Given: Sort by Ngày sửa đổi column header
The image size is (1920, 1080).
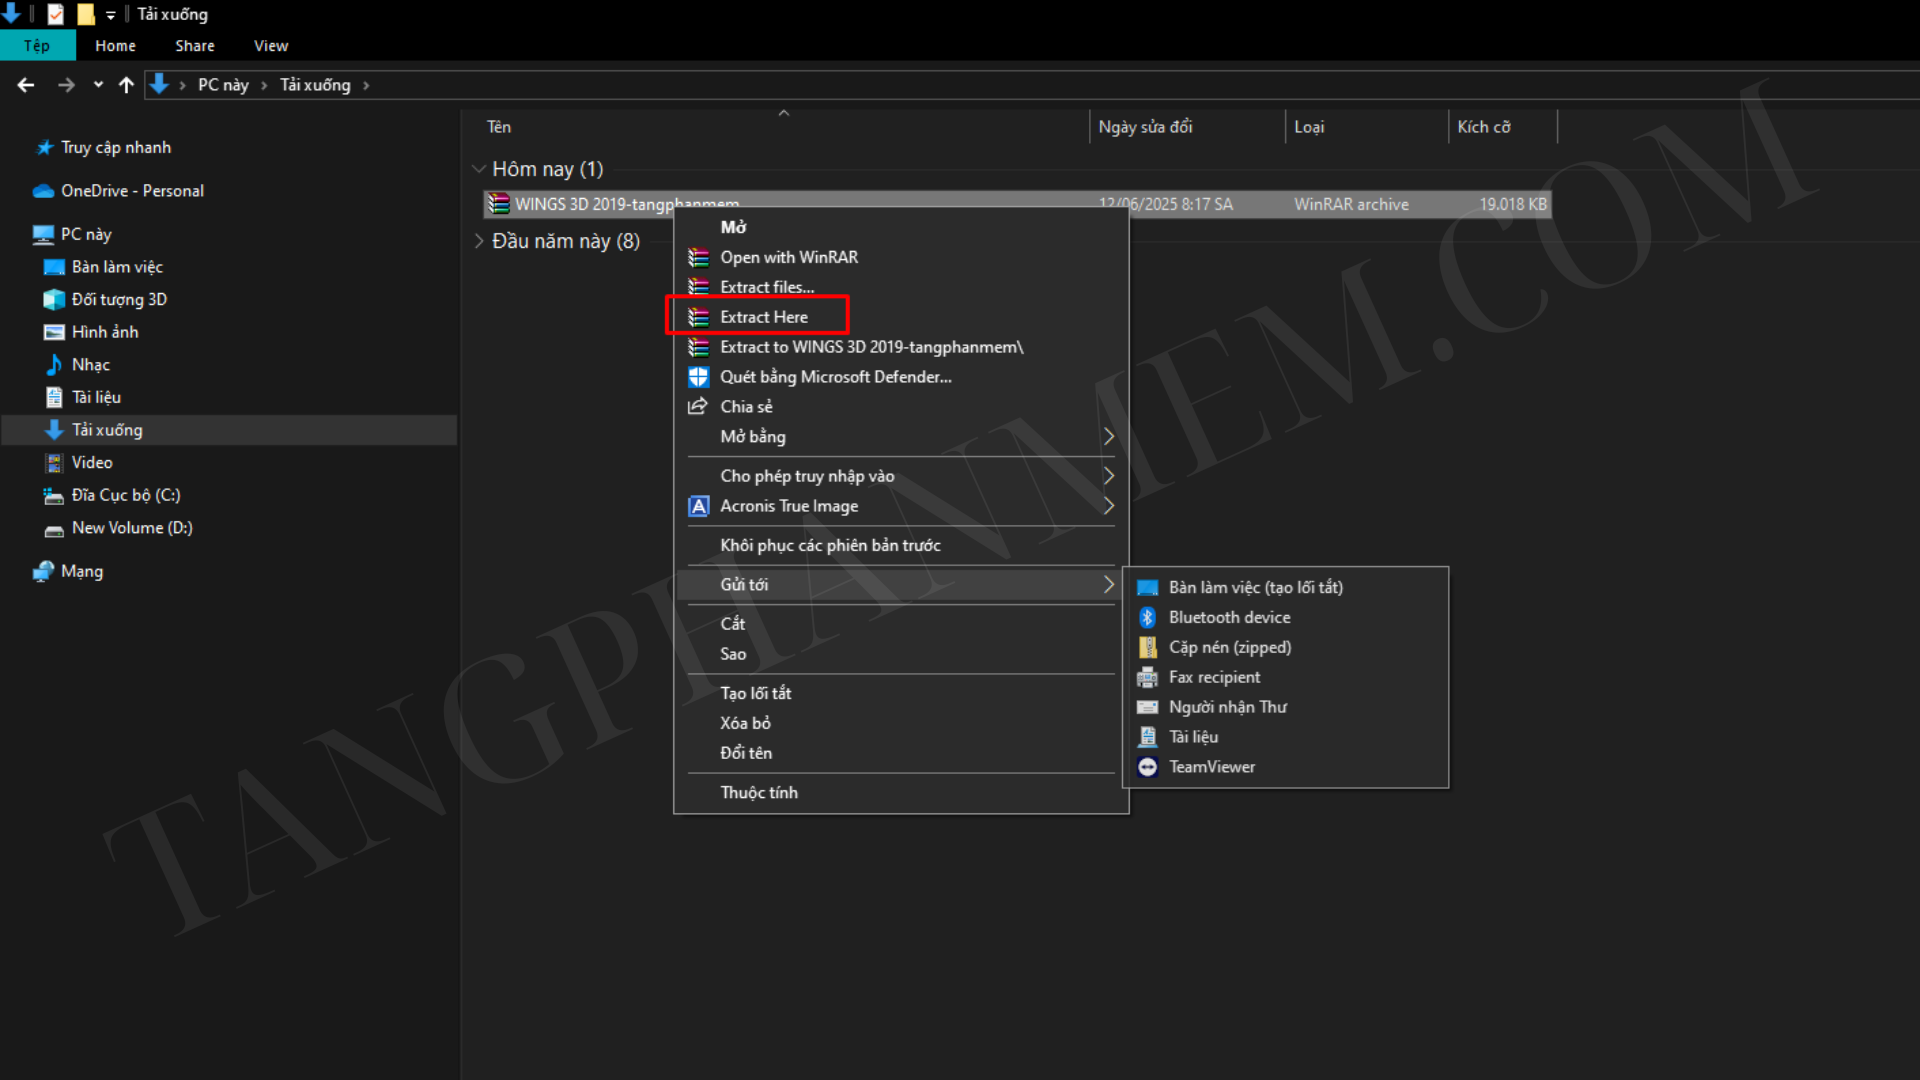Looking at the screenshot, I should (1145, 127).
